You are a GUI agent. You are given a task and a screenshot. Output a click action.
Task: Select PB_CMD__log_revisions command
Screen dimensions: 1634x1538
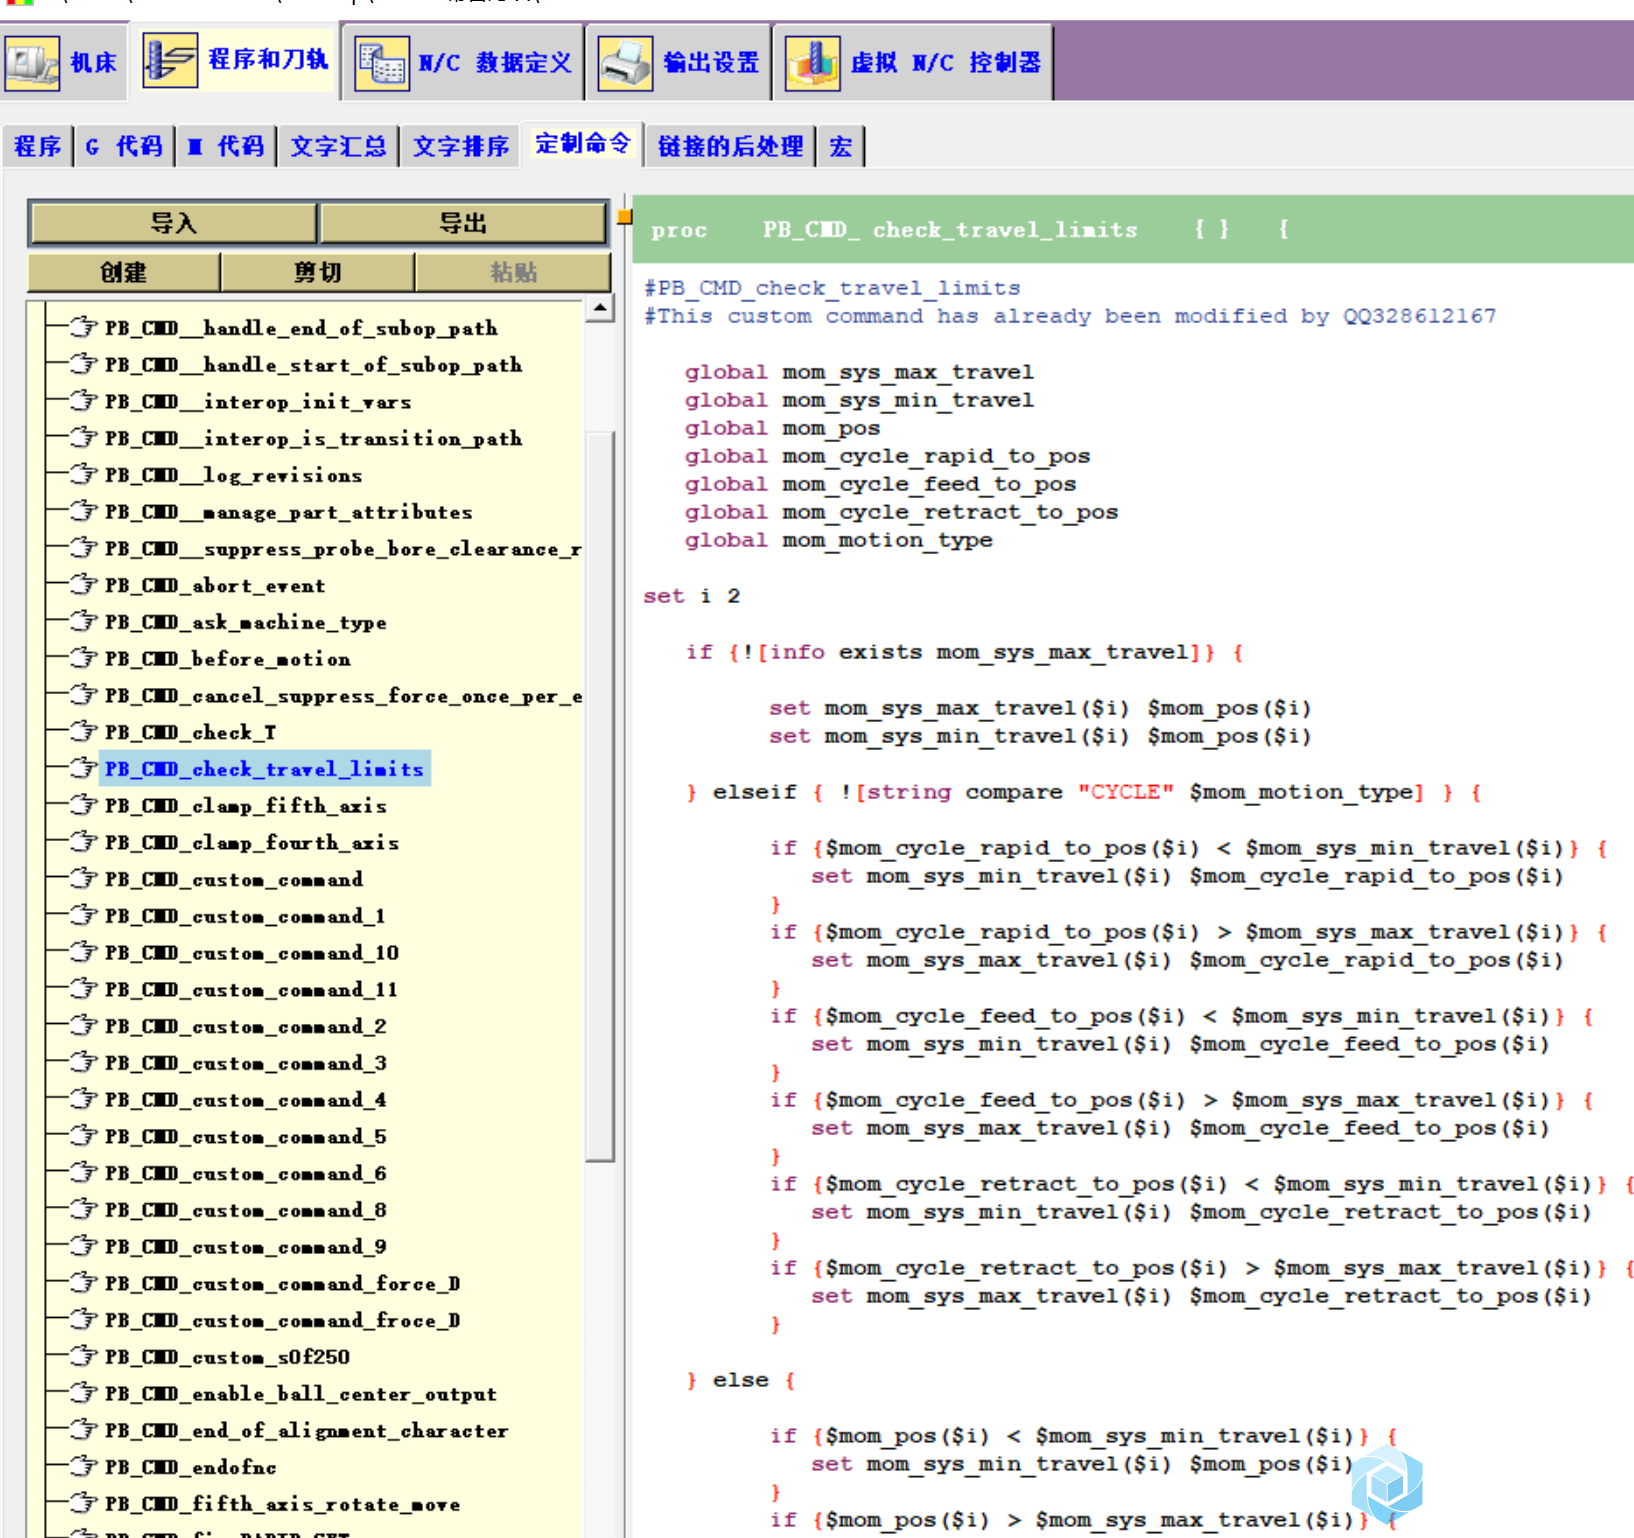click(233, 475)
